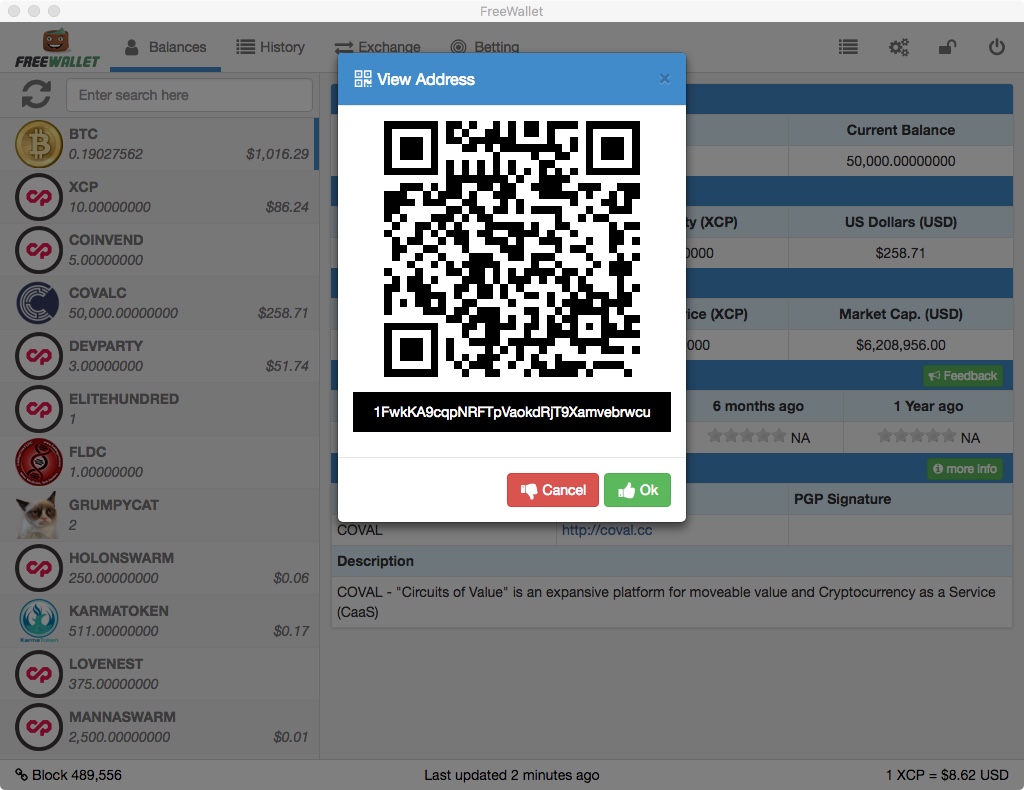Viewport: 1024px width, 790px height.
Task: Select the BTC coin icon
Action: [39, 144]
